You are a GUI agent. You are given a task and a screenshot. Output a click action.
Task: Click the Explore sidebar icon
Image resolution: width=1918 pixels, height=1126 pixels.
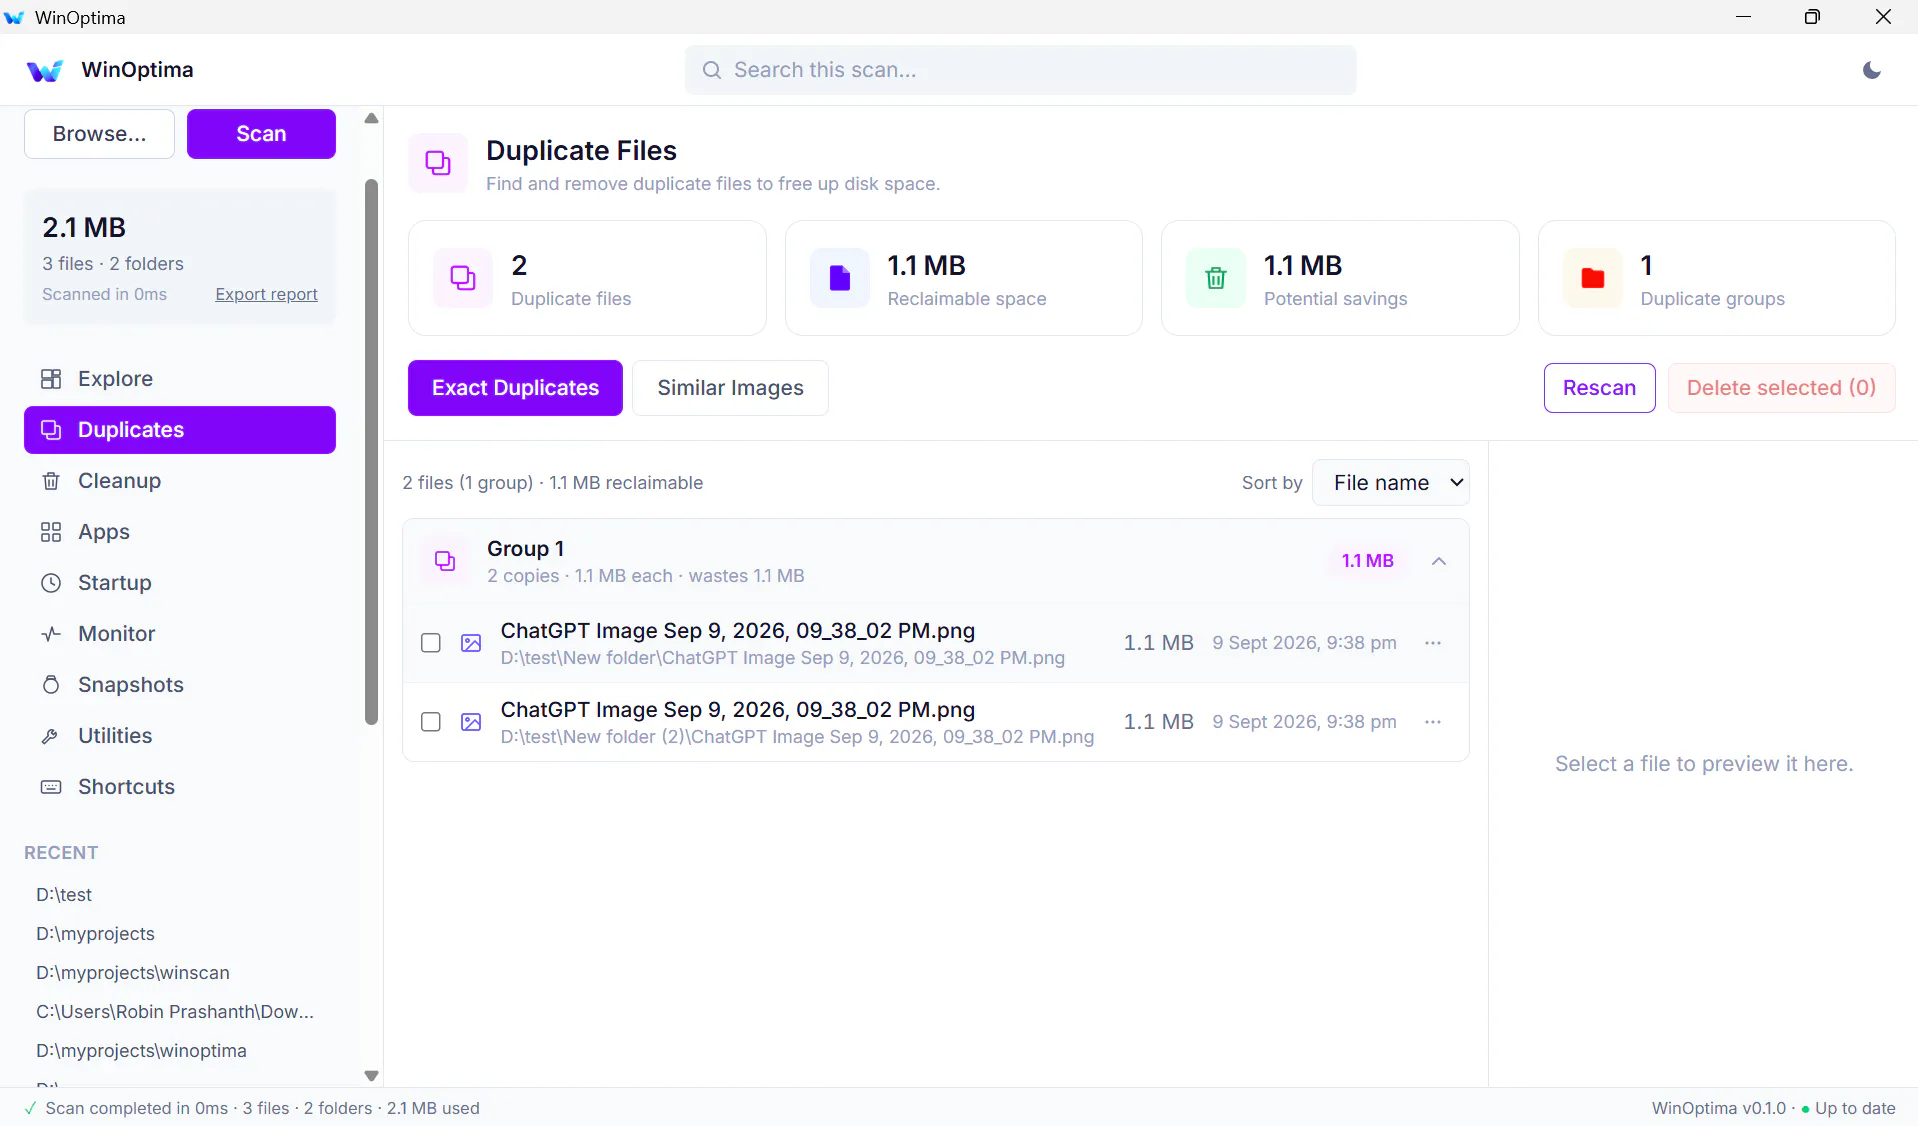pyautogui.click(x=51, y=379)
